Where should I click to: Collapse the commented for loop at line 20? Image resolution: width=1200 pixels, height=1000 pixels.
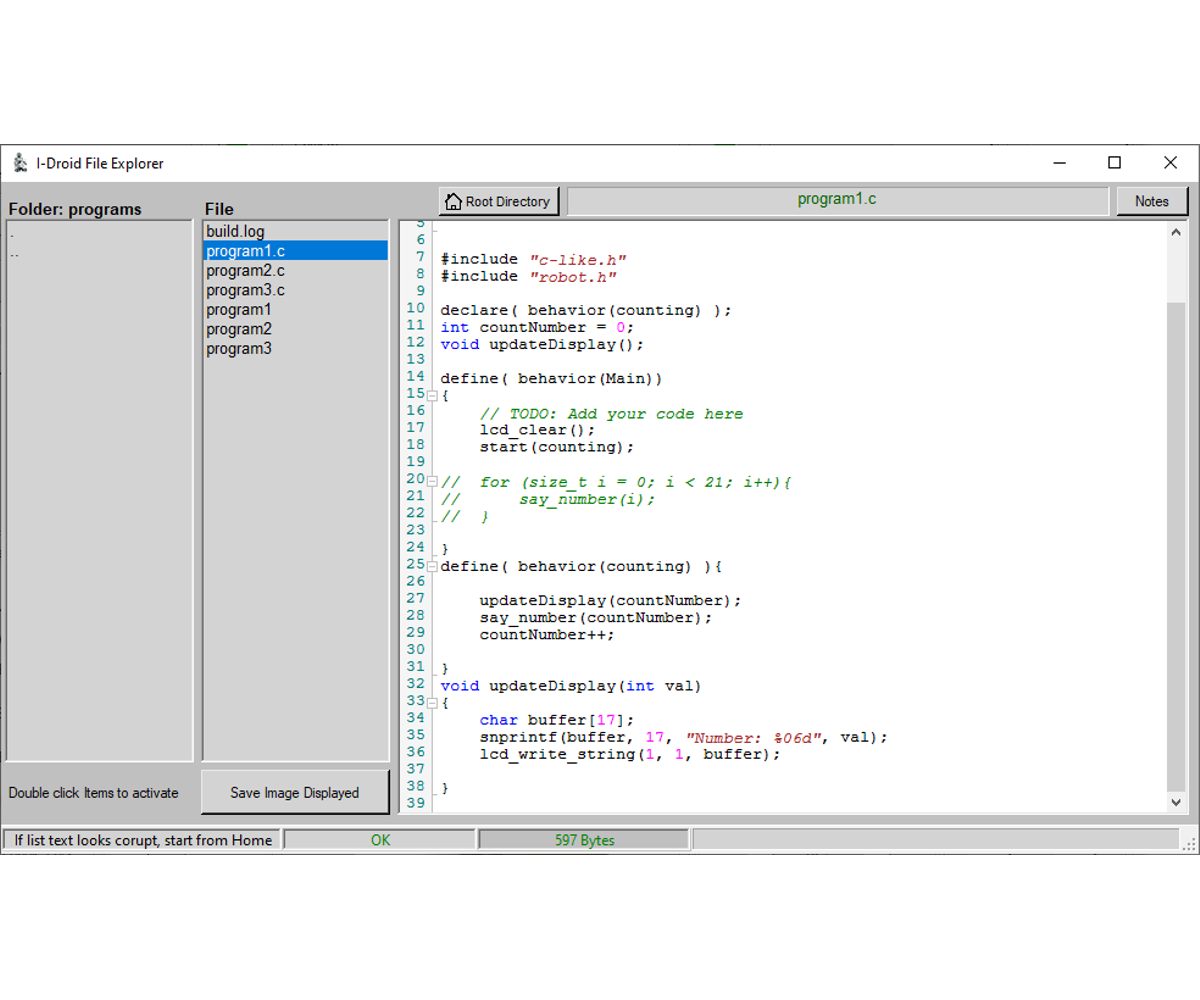[430, 479]
